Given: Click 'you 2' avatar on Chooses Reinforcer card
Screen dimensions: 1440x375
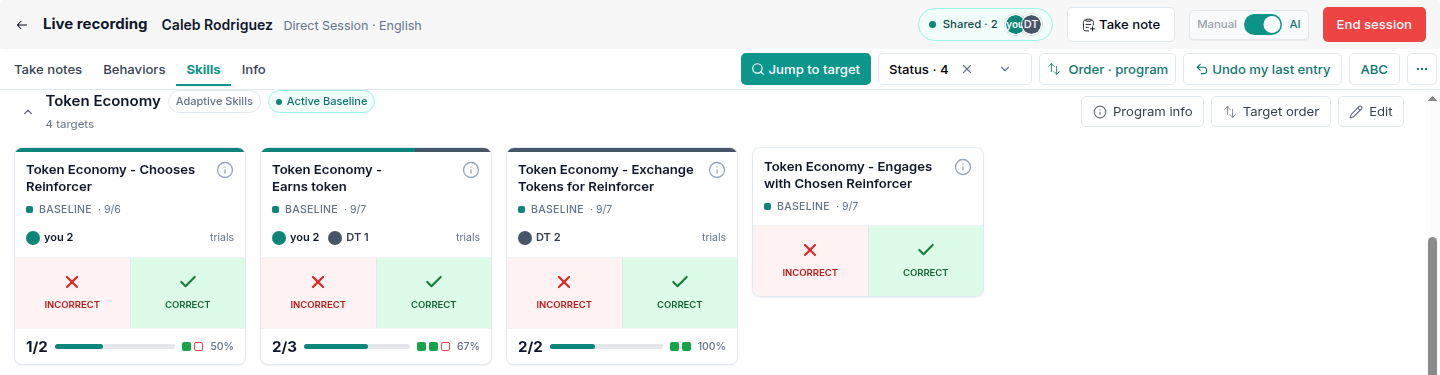Looking at the screenshot, I should click(x=33, y=238).
